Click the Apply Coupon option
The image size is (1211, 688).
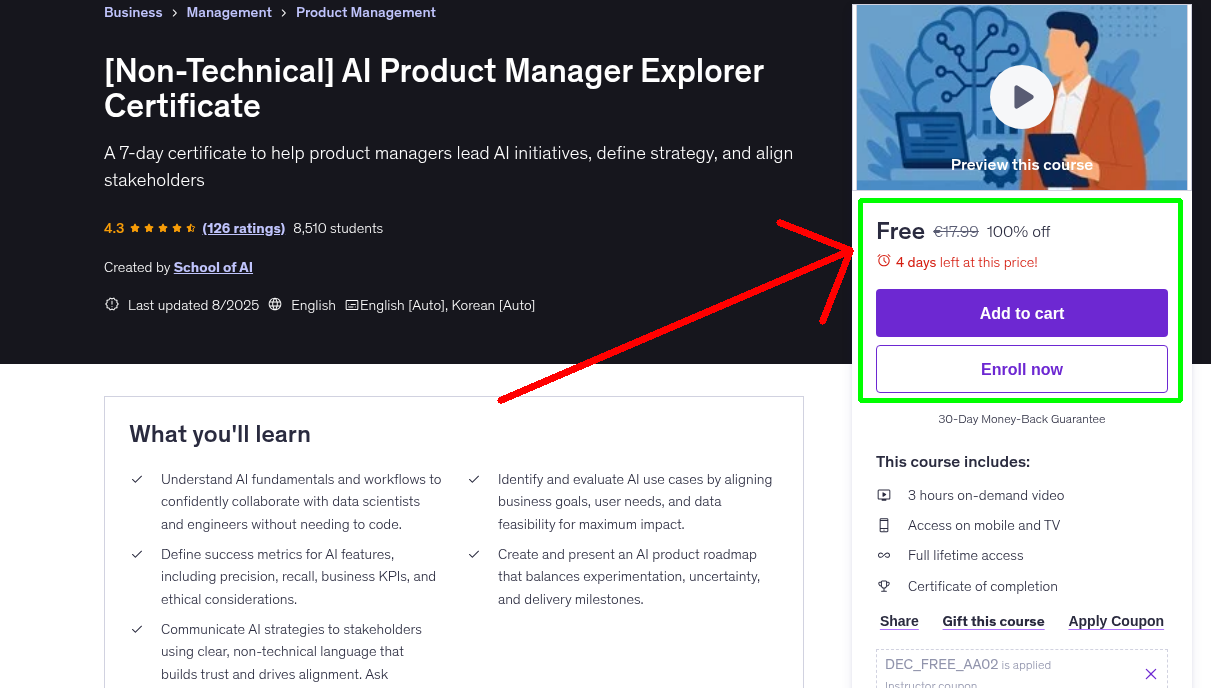tap(1116, 621)
